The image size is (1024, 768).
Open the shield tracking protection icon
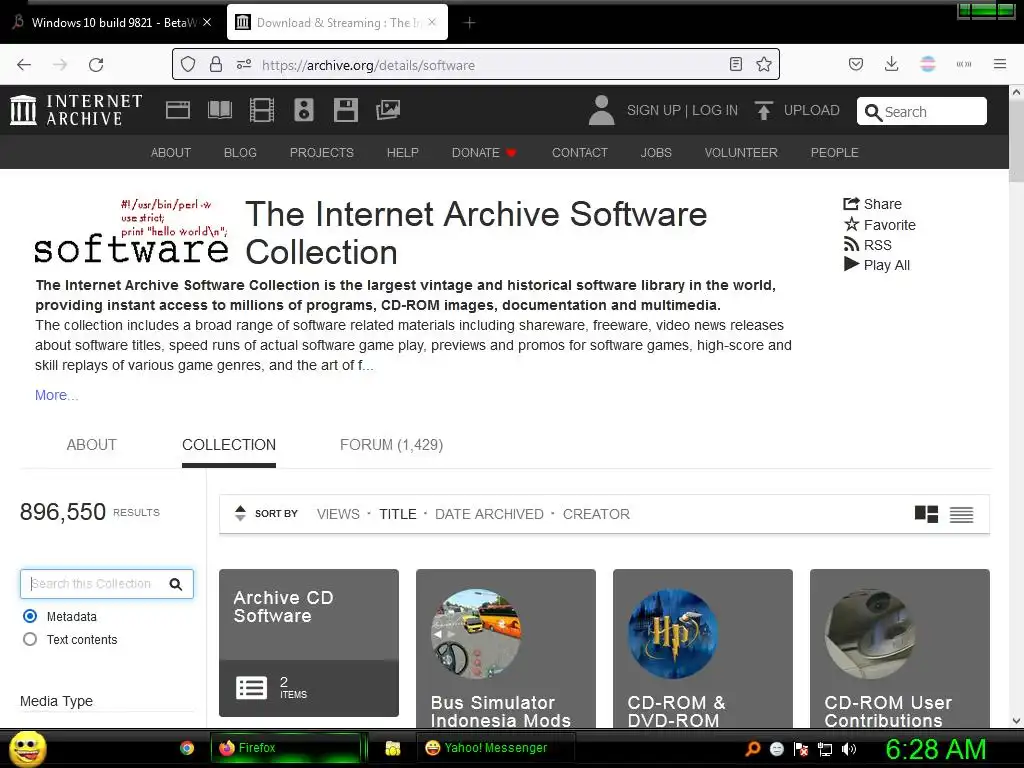pyautogui.click(x=188, y=65)
